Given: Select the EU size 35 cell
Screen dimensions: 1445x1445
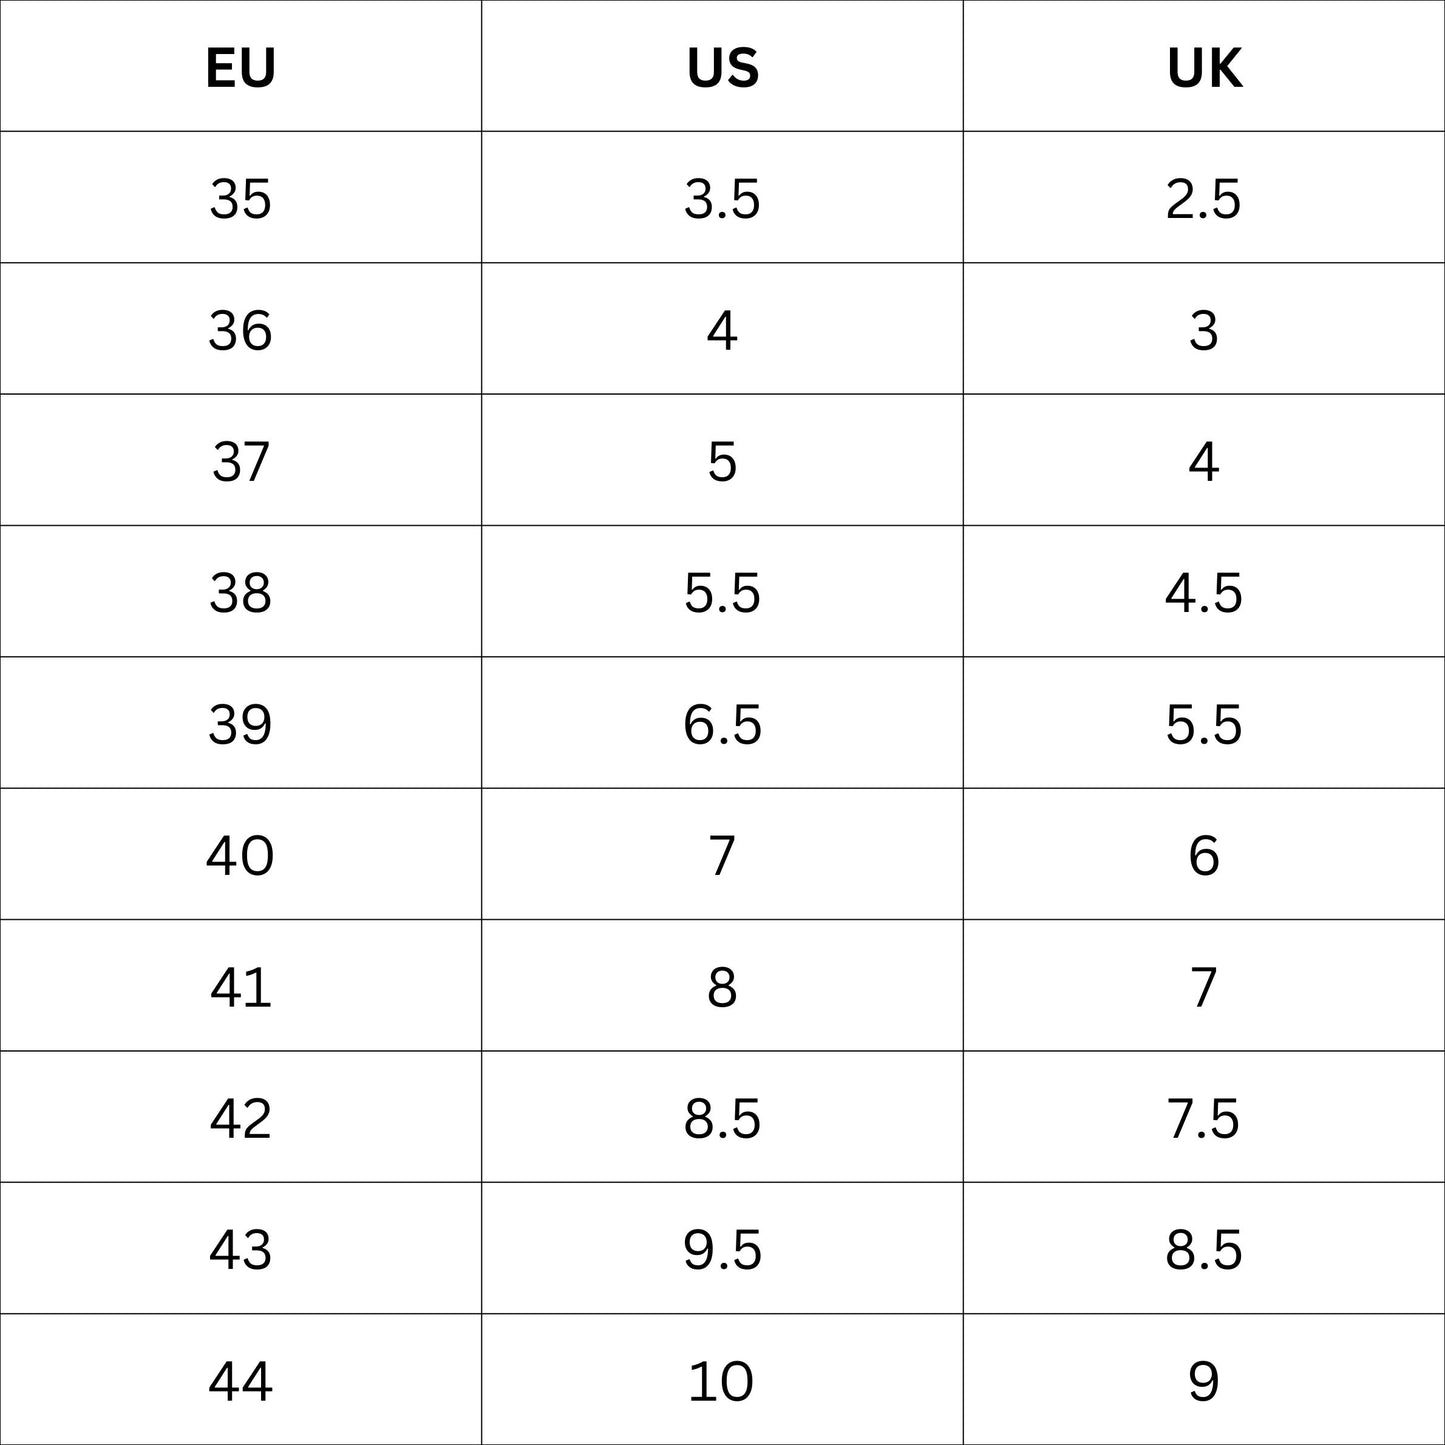Looking at the screenshot, I should (x=240, y=198).
